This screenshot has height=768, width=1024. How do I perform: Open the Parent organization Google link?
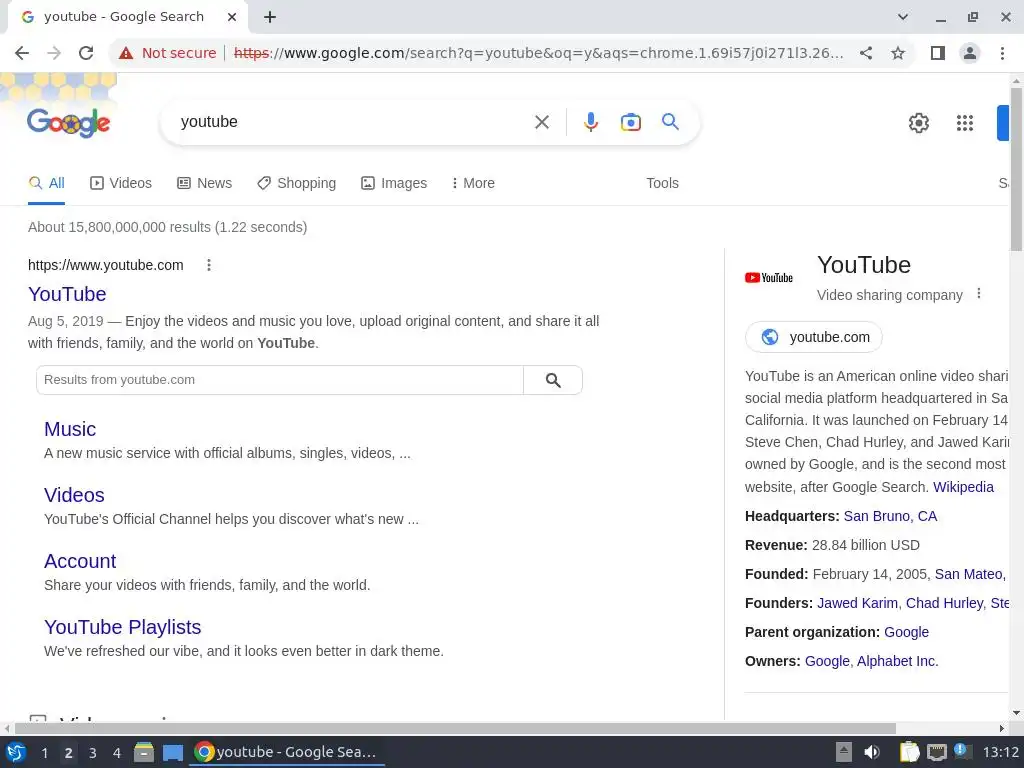pos(906,632)
